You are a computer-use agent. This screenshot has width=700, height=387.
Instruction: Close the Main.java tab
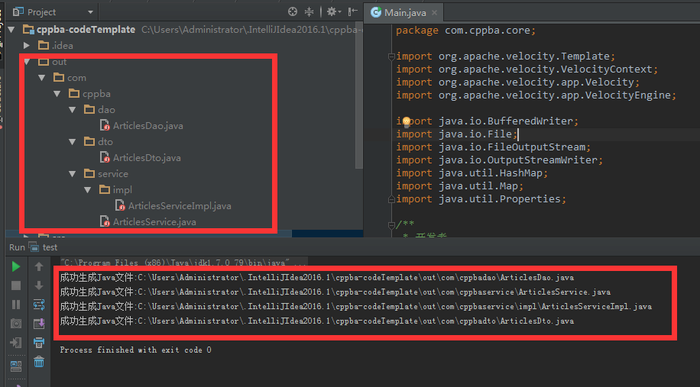[434, 12]
